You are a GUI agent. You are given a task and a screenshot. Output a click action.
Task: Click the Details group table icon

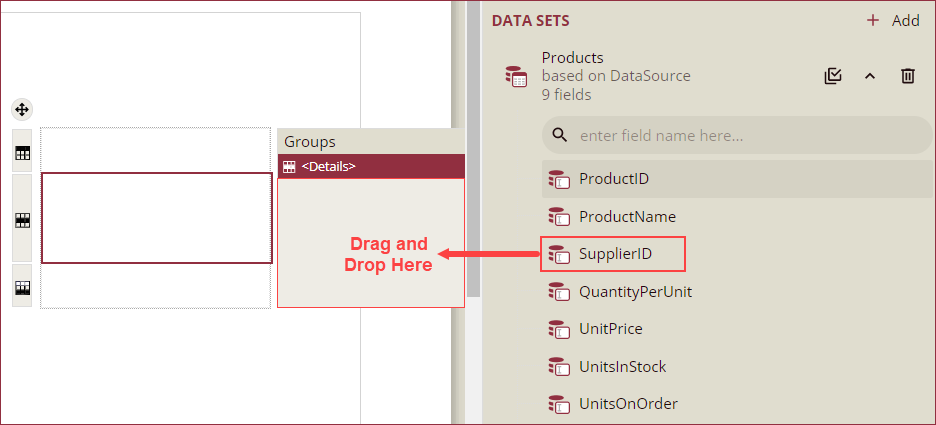click(289, 167)
